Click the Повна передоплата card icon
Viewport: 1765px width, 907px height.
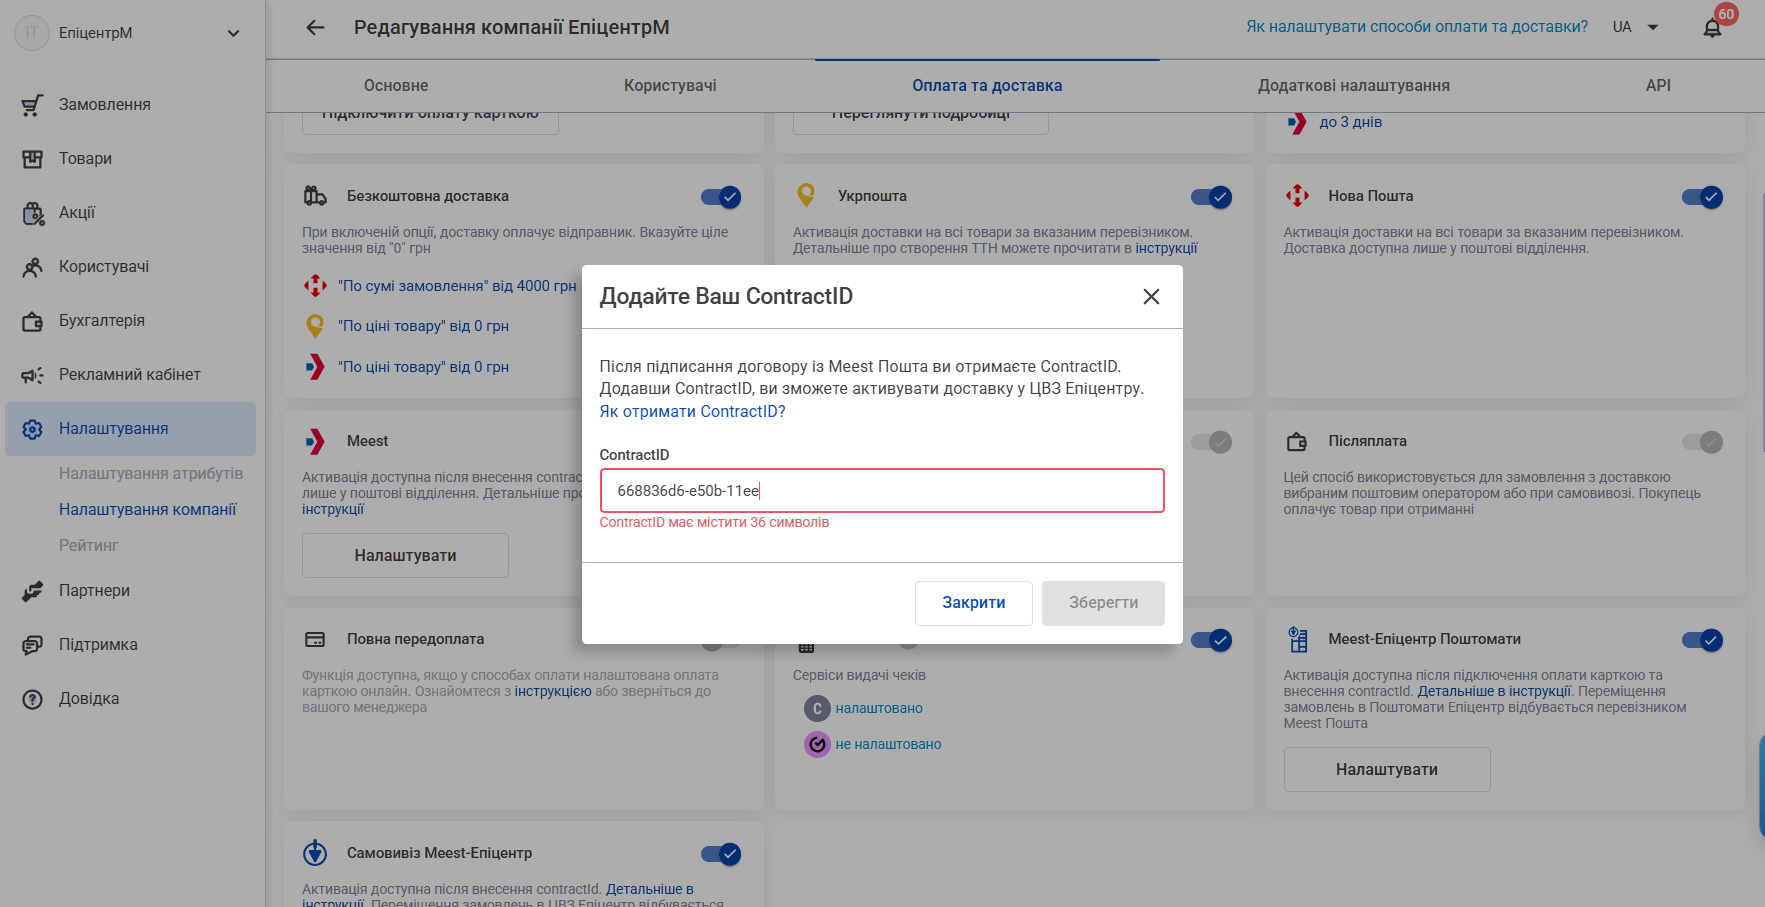(x=315, y=639)
